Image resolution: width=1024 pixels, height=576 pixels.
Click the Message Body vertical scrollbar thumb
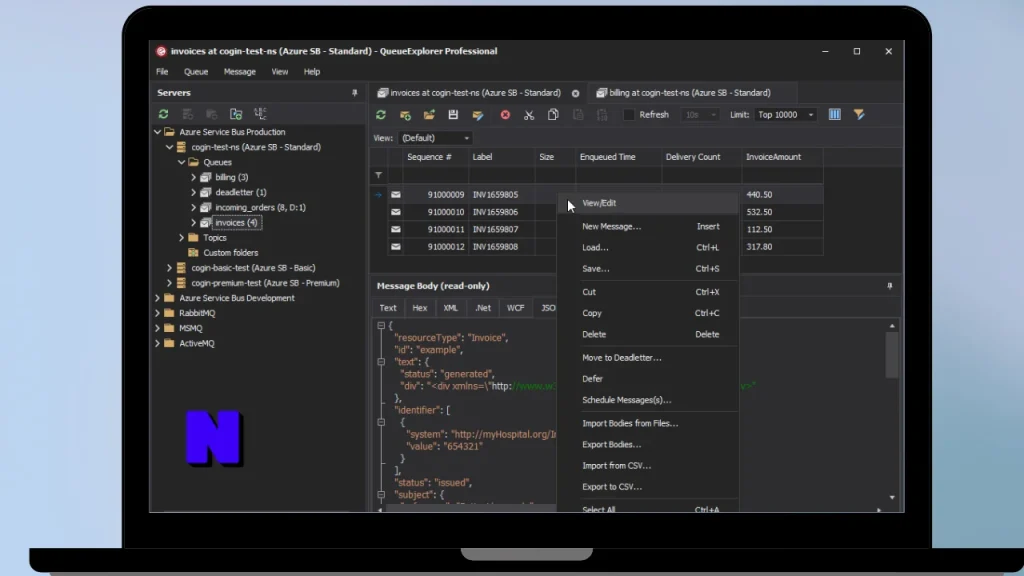coord(892,355)
